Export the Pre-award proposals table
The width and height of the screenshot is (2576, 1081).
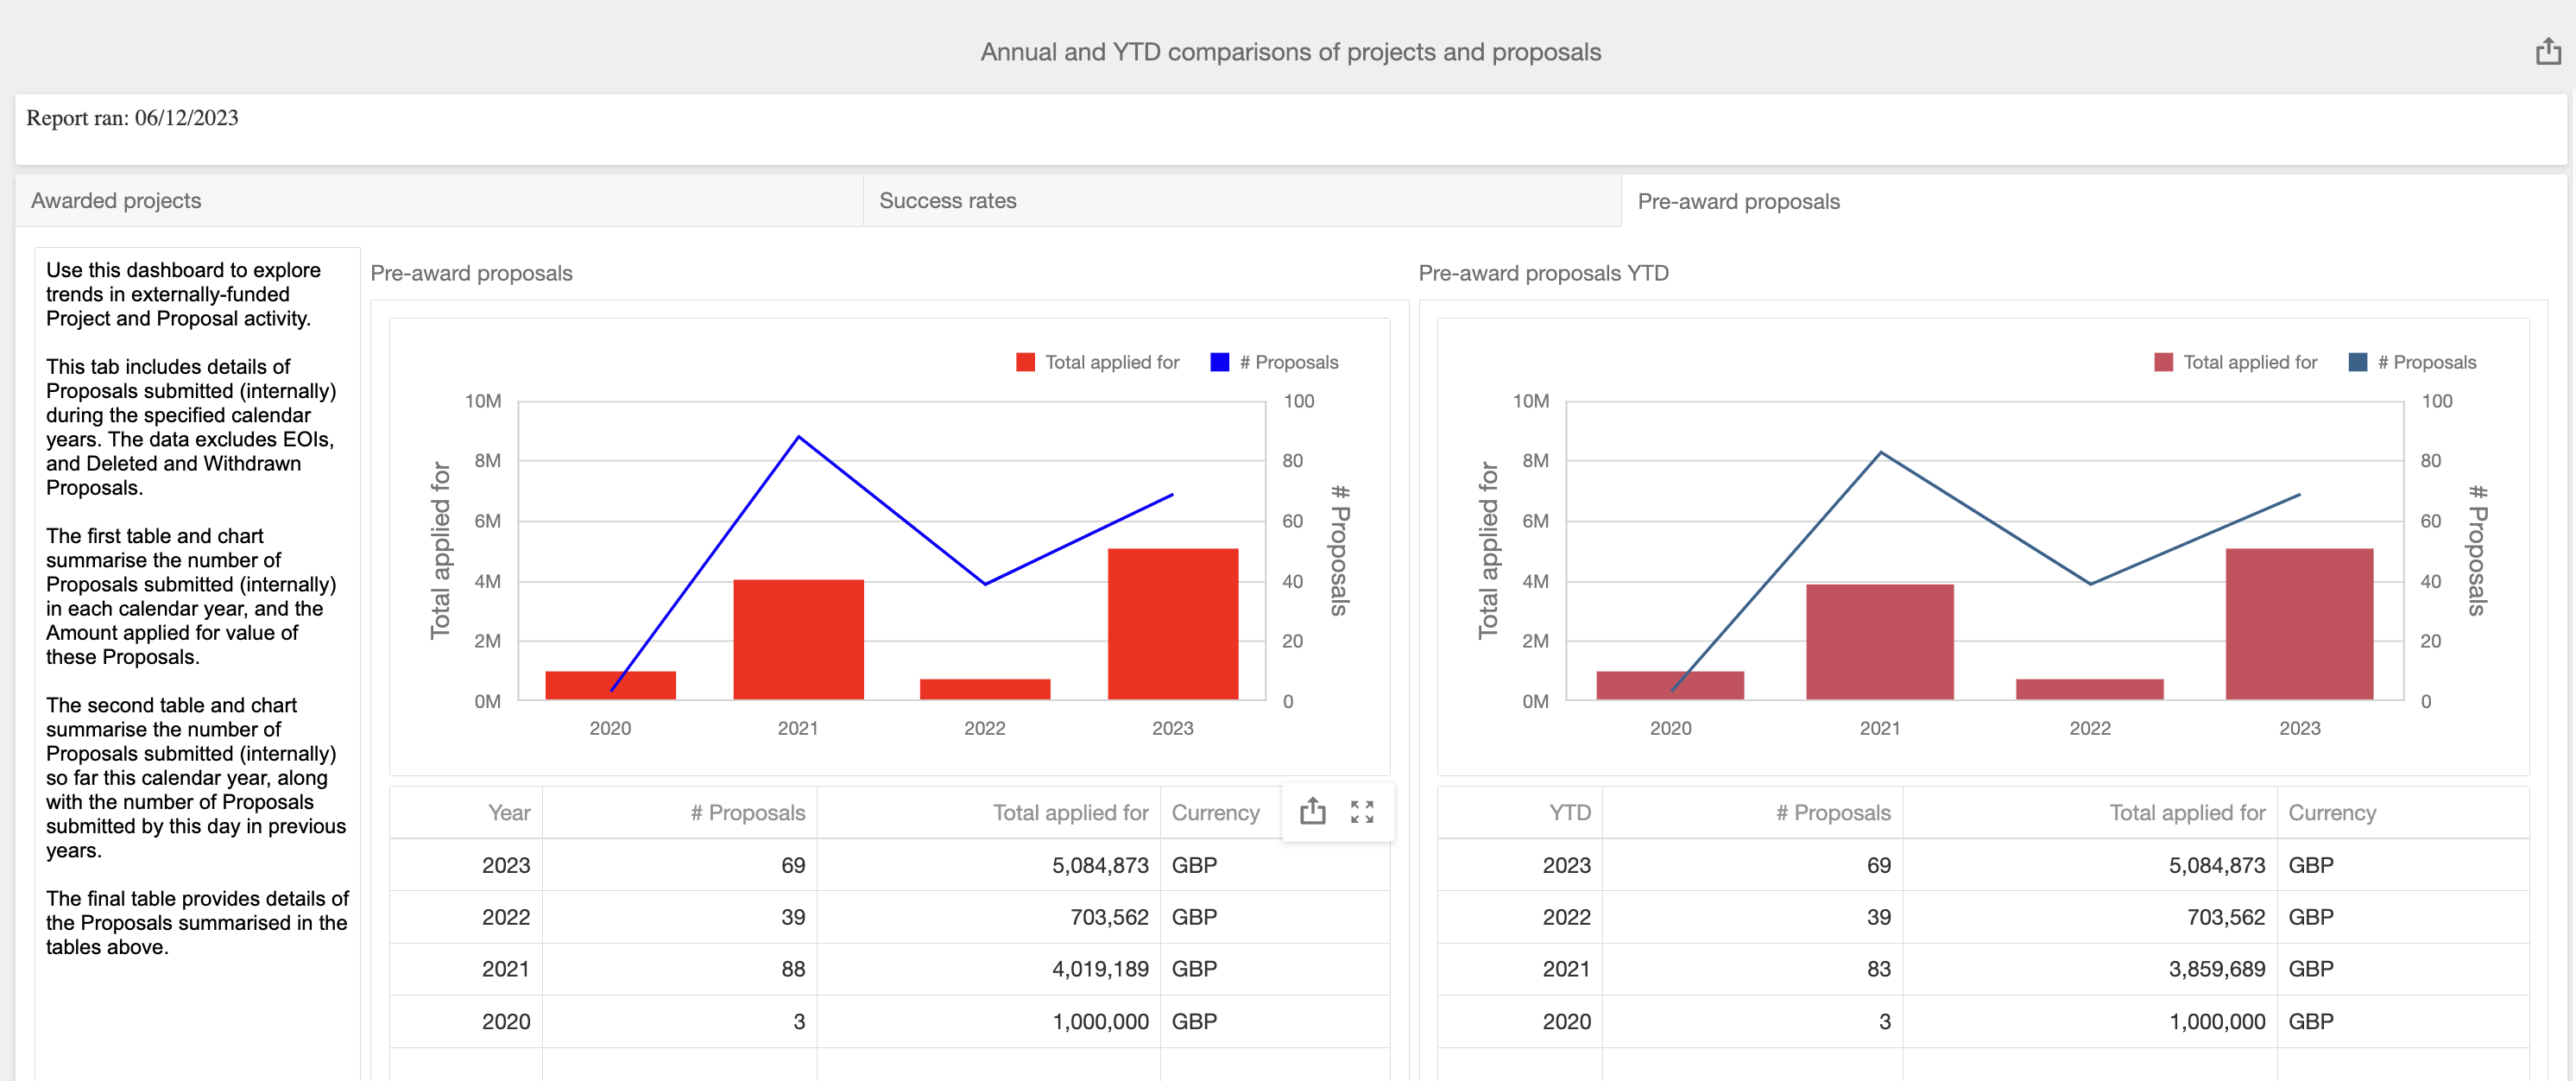click(1312, 811)
